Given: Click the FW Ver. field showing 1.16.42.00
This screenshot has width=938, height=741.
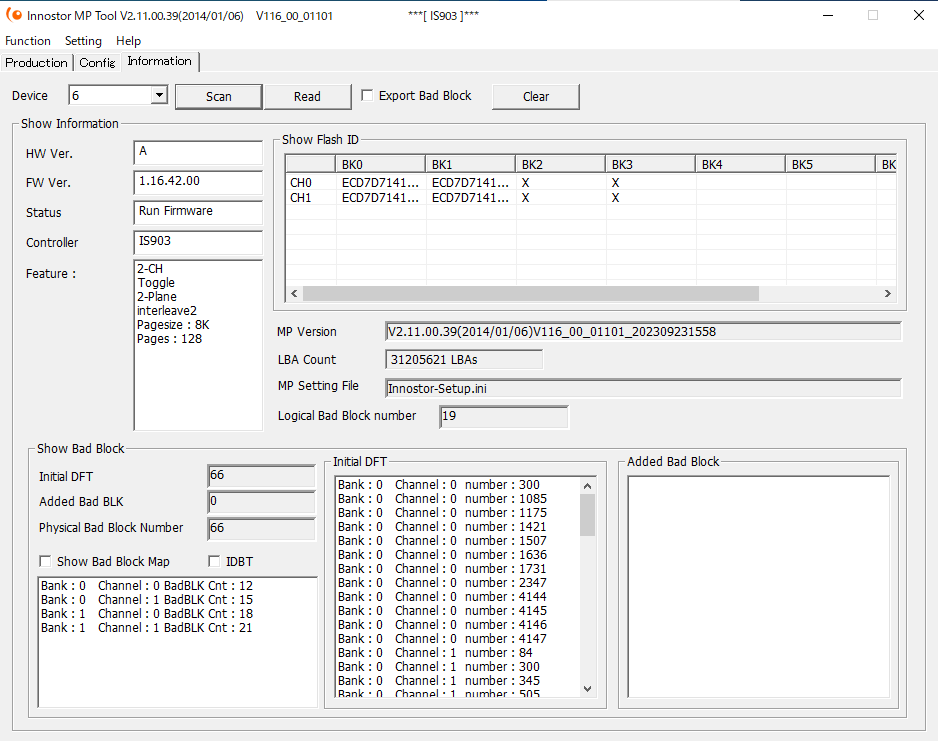Looking at the screenshot, I should (x=198, y=182).
